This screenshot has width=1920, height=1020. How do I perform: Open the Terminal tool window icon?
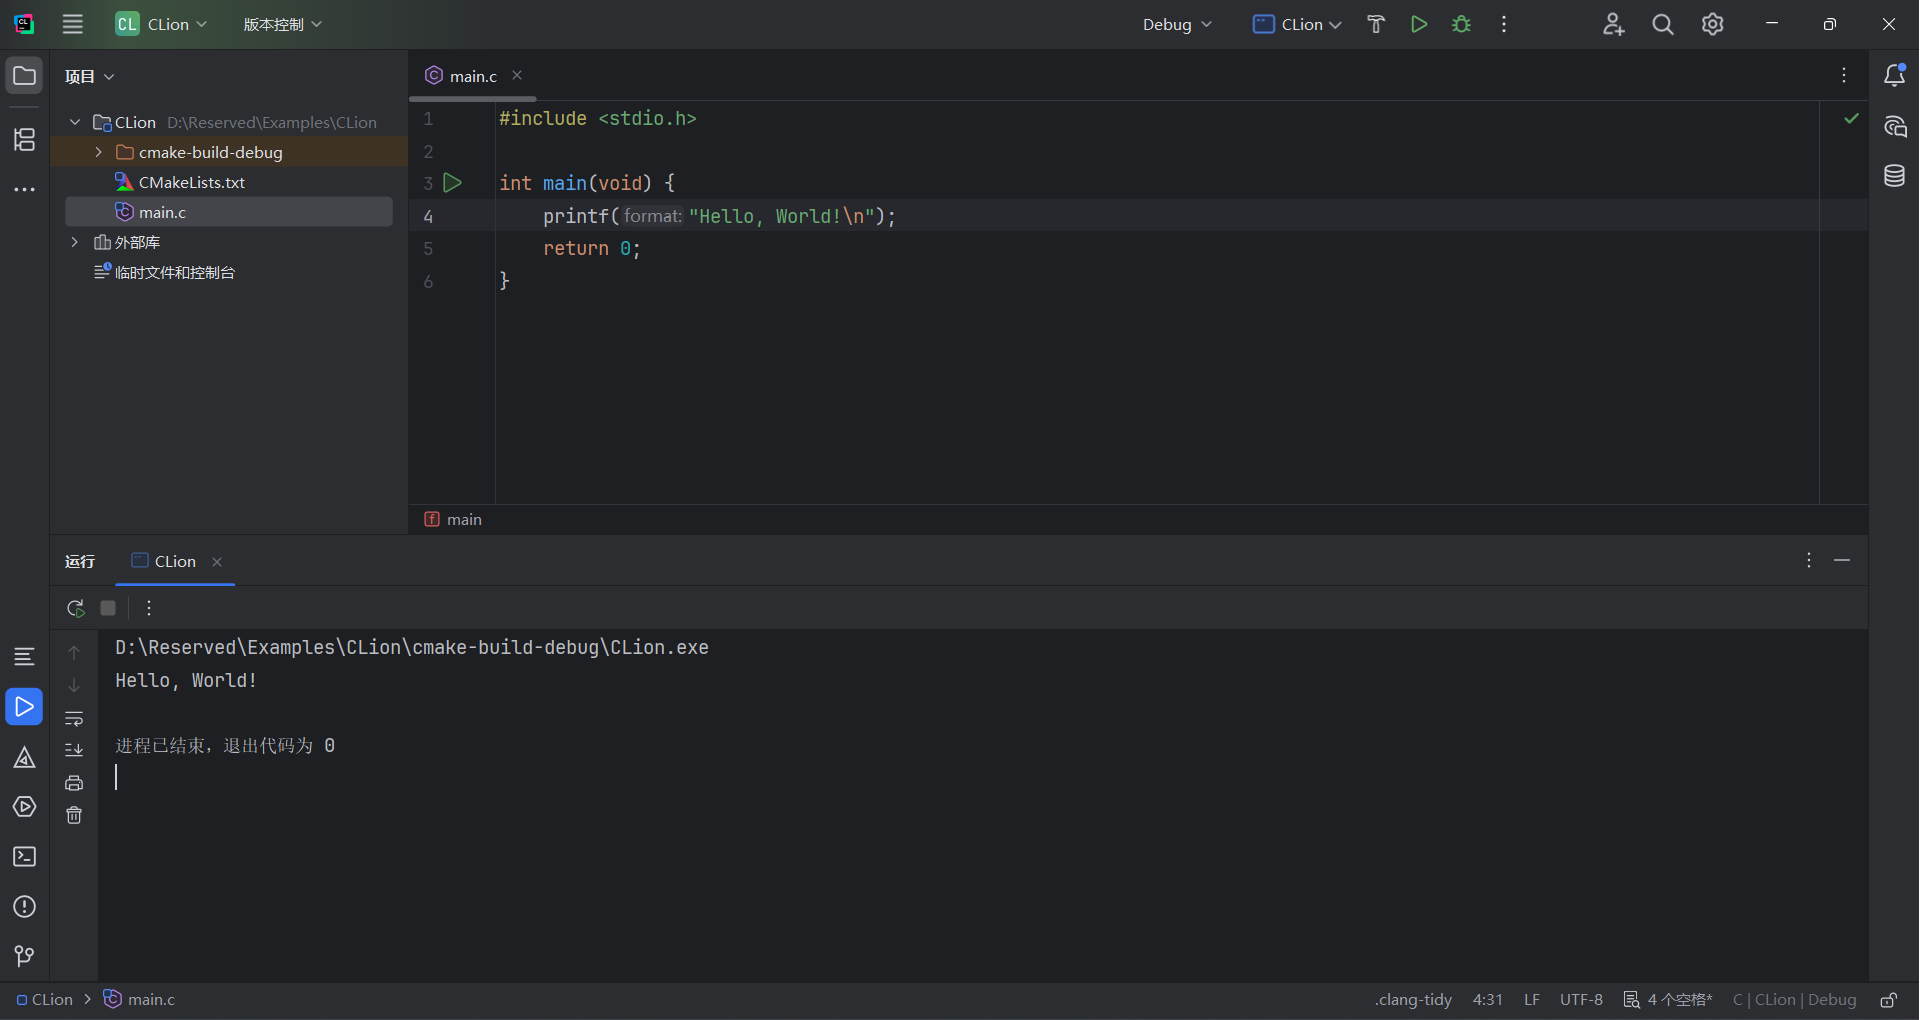coord(24,857)
